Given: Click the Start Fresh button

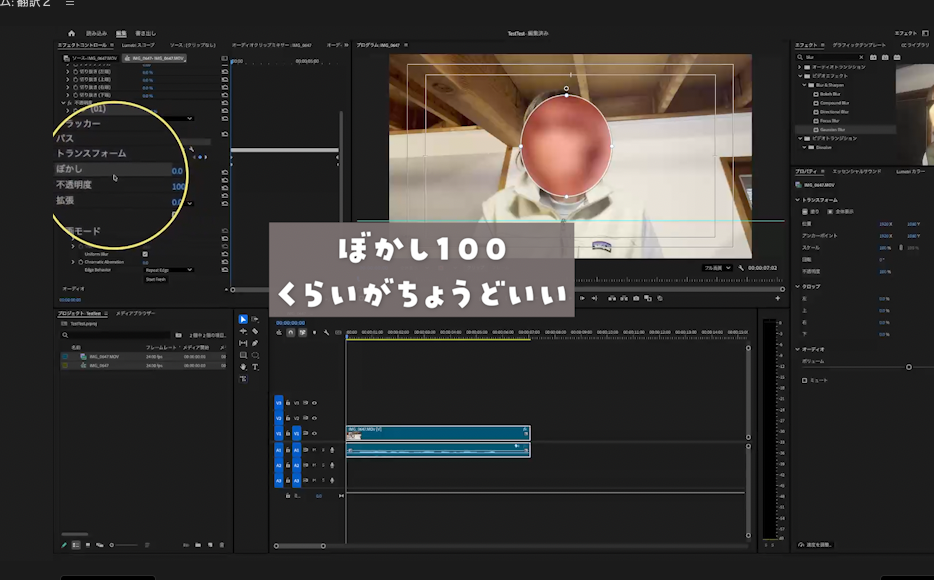Looking at the screenshot, I should [x=156, y=279].
